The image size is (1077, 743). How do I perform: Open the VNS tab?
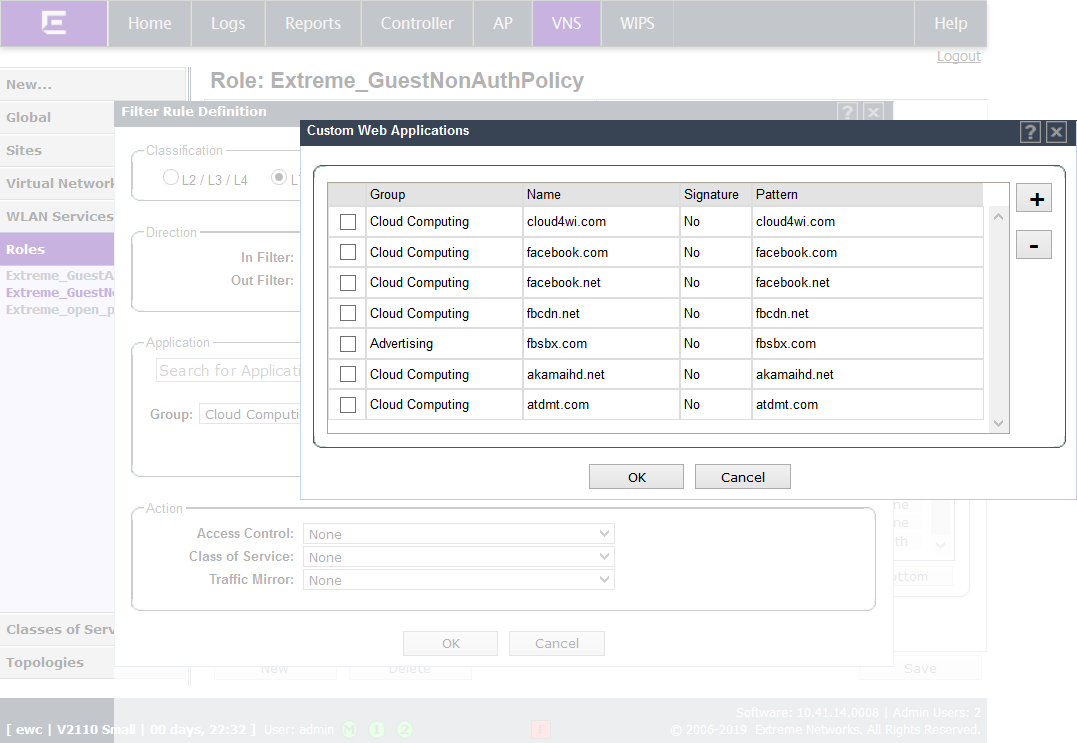(567, 23)
